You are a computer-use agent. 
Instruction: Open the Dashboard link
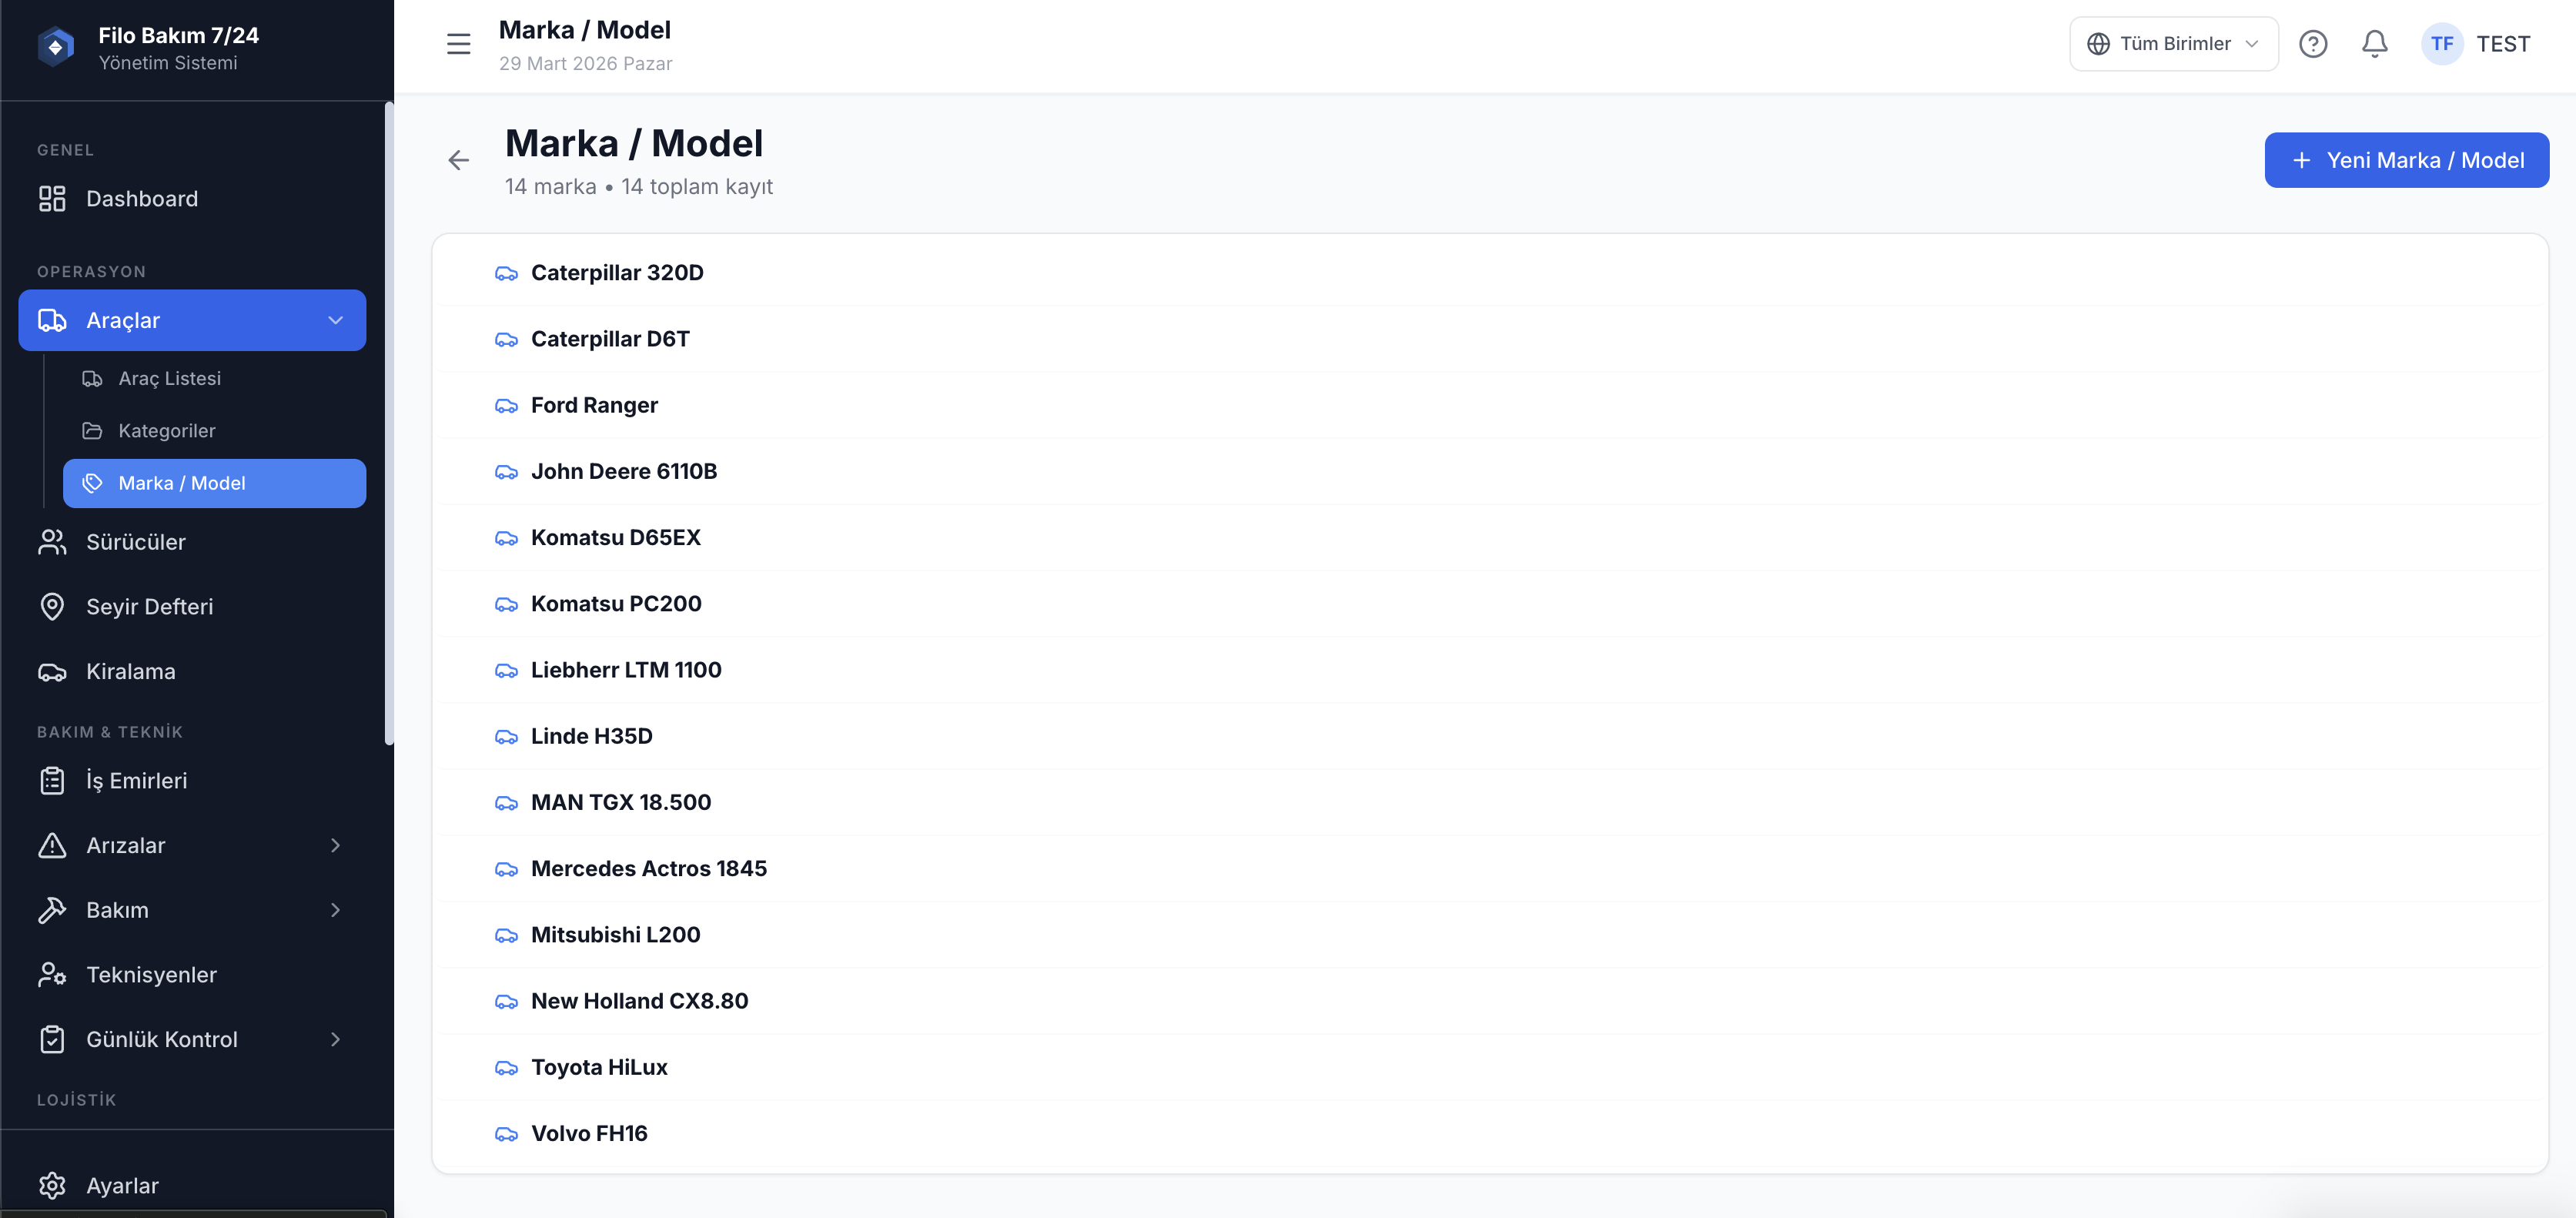pos(141,199)
